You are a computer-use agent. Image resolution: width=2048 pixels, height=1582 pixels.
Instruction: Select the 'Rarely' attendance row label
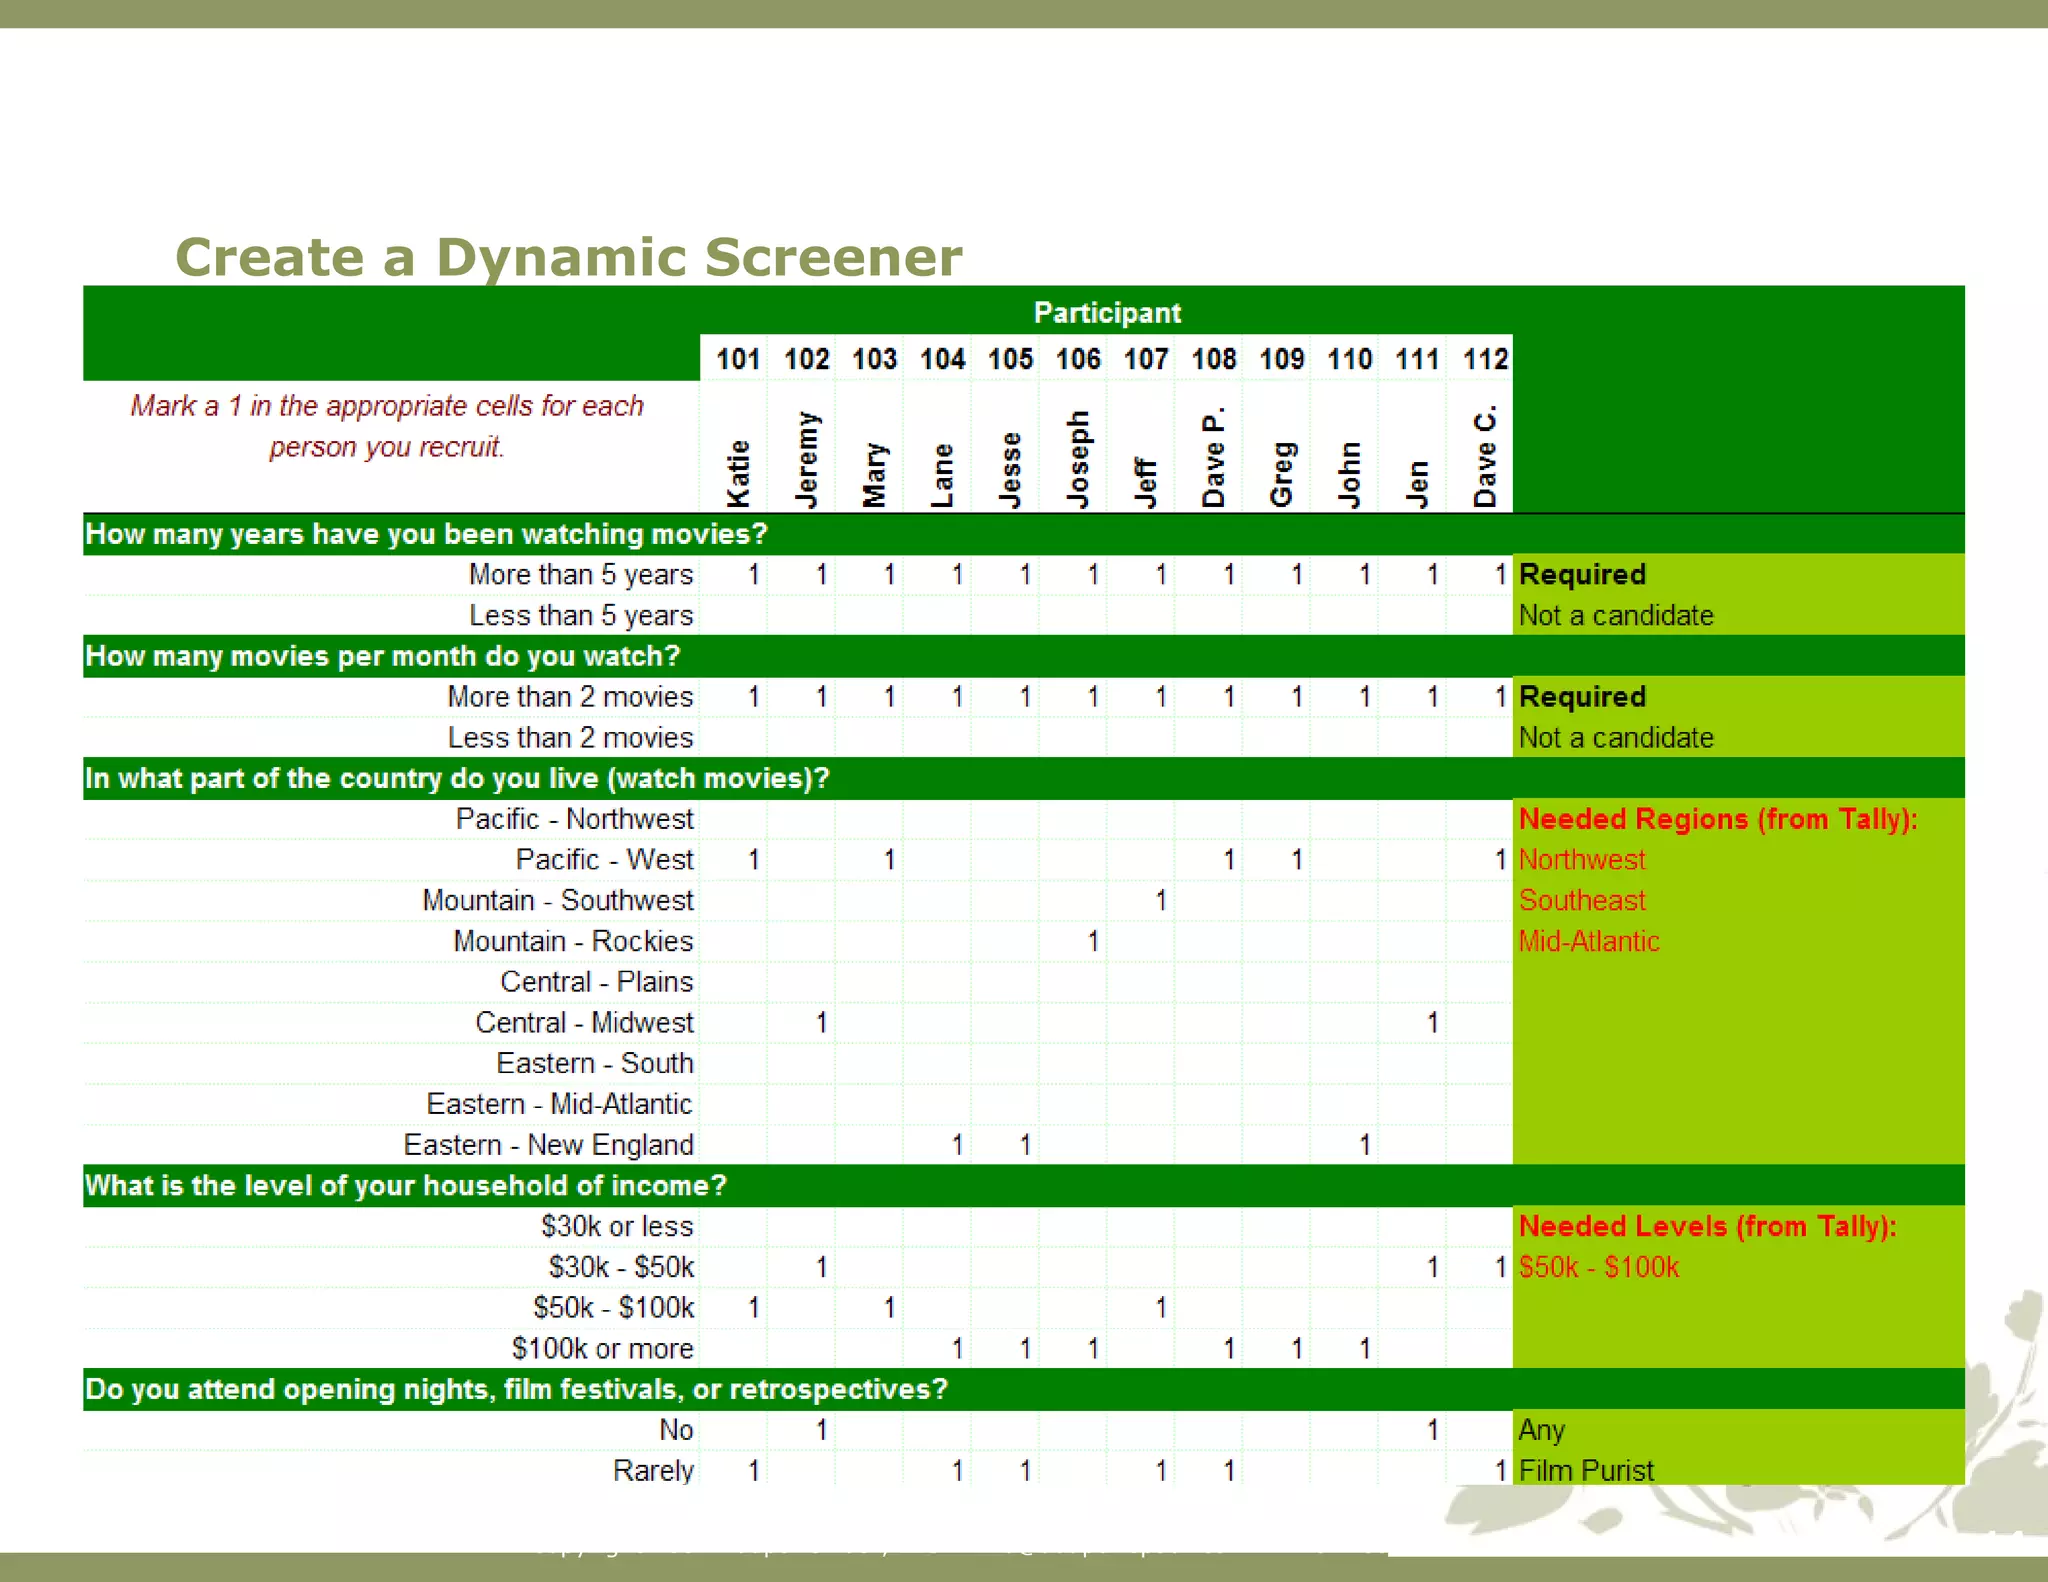click(653, 1471)
